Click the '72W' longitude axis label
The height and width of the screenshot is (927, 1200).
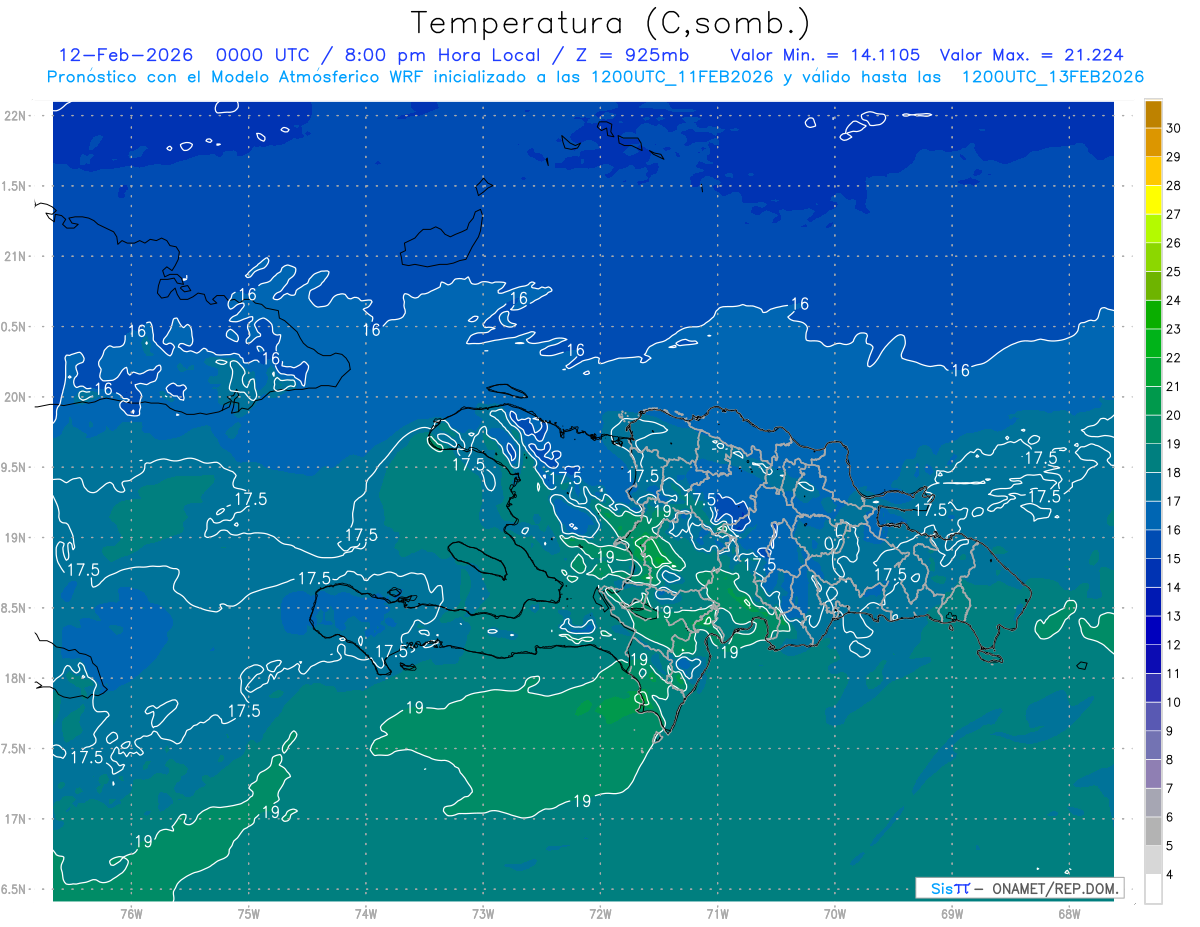600,914
